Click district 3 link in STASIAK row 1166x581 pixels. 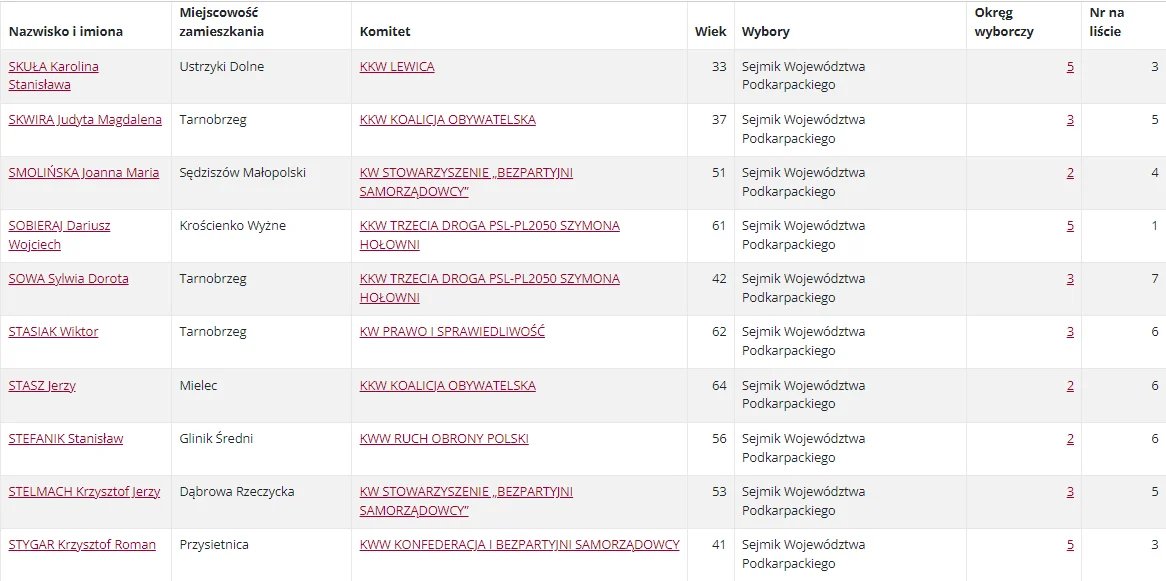tap(1070, 332)
